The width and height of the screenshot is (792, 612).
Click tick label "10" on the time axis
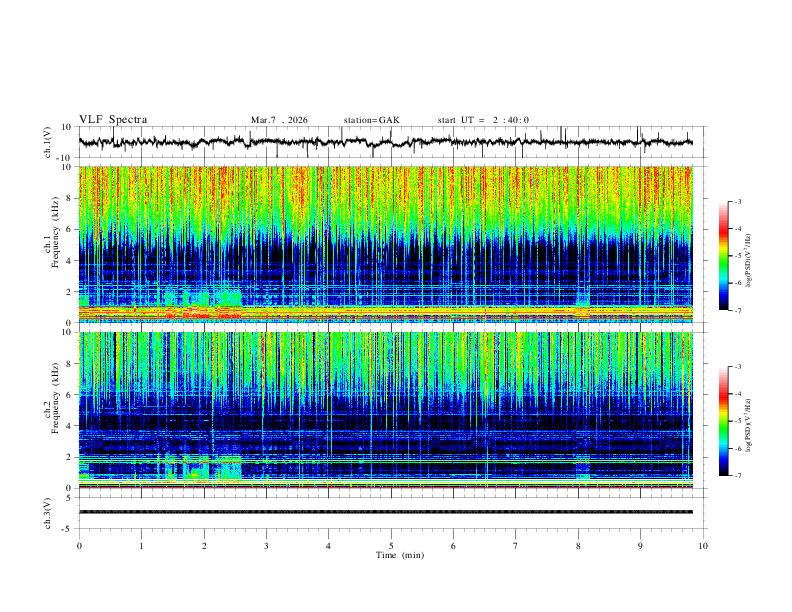tap(703, 546)
